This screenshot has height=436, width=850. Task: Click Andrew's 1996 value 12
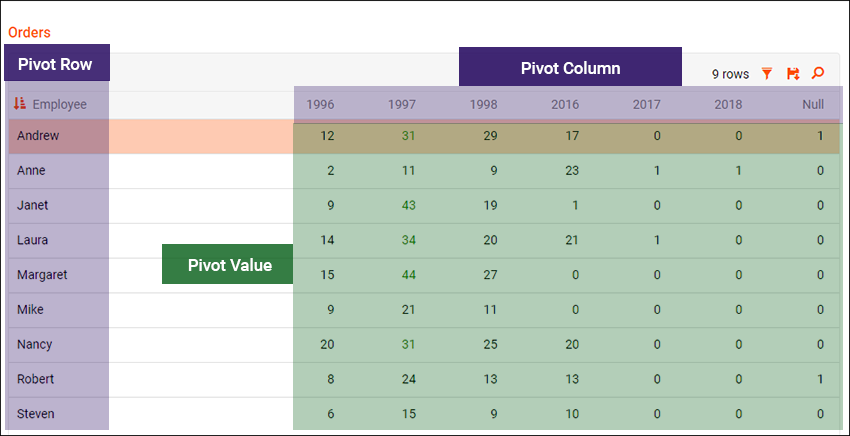click(x=327, y=136)
